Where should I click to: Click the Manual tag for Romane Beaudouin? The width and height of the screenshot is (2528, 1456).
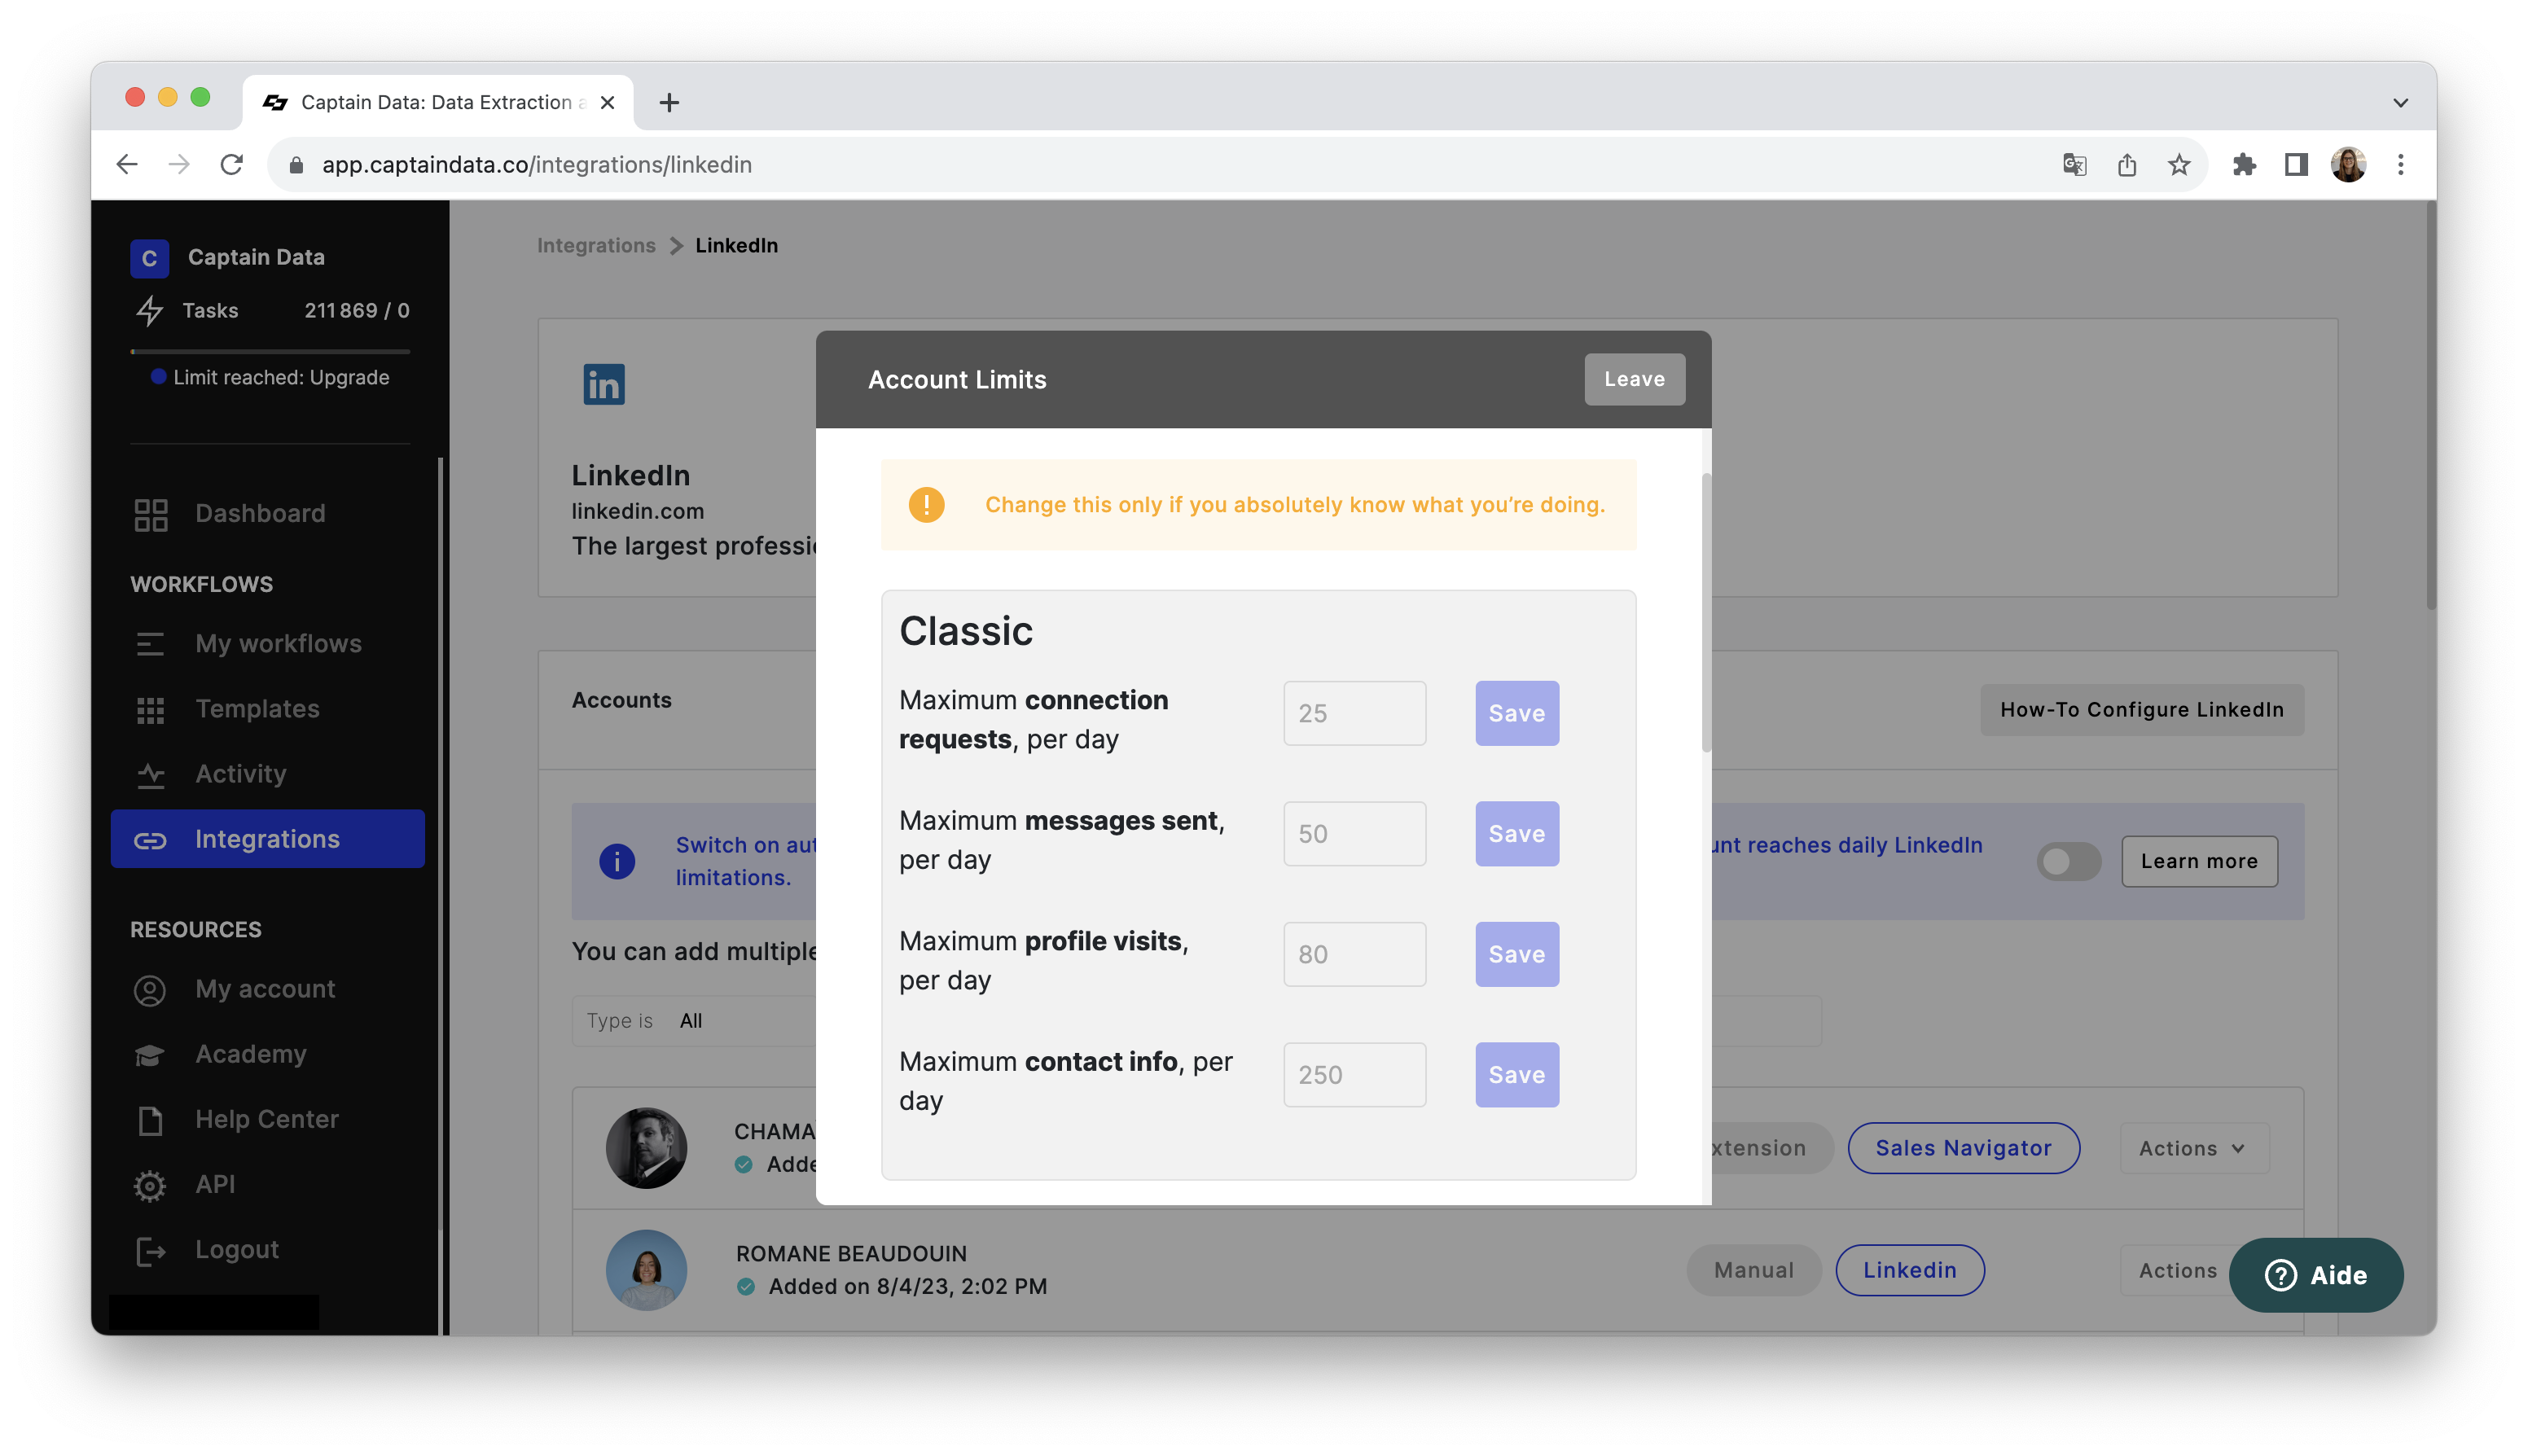tap(1753, 1270)
